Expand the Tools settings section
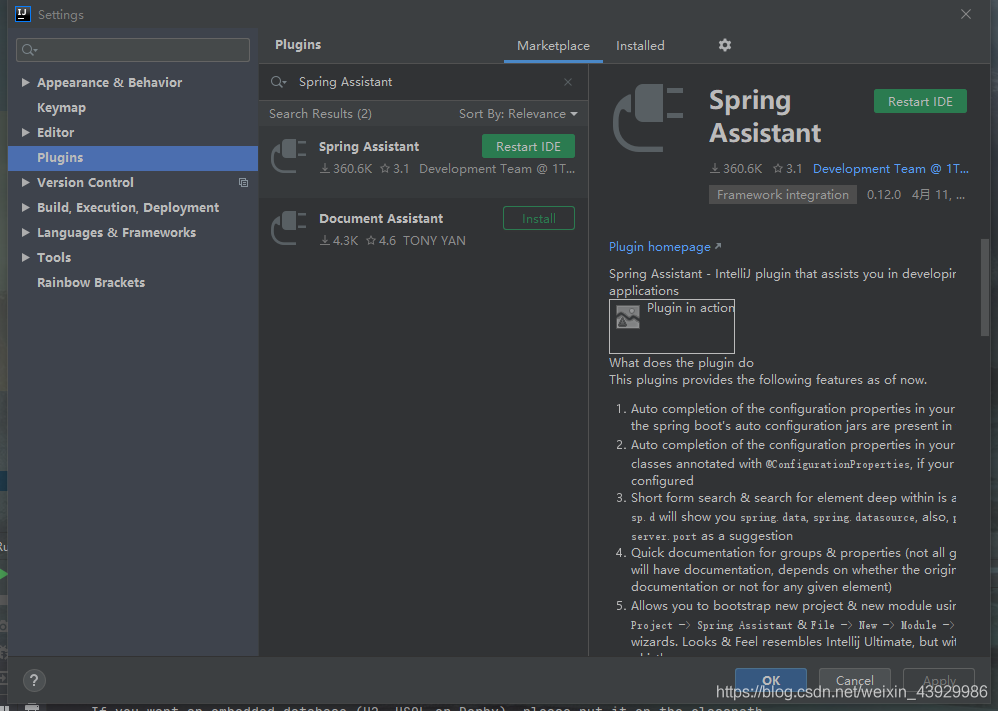The image size is (998, 711). [x=25, y=257]
